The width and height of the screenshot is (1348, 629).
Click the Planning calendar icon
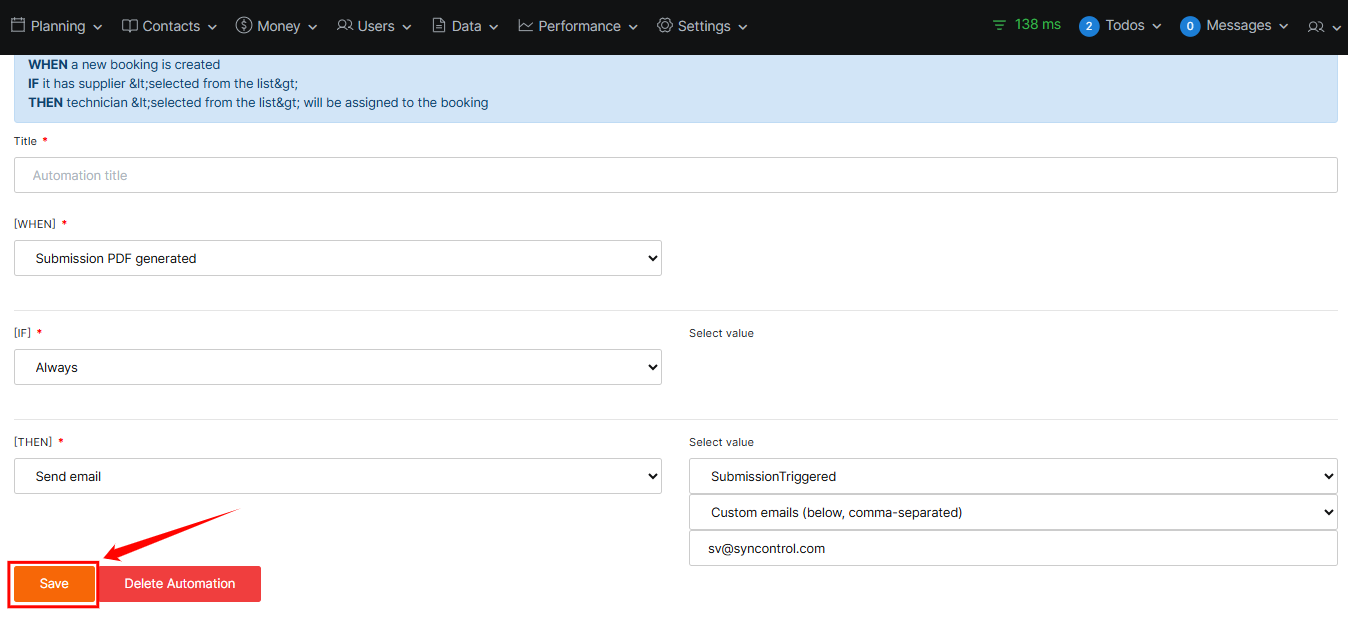[x=18, y=26]
